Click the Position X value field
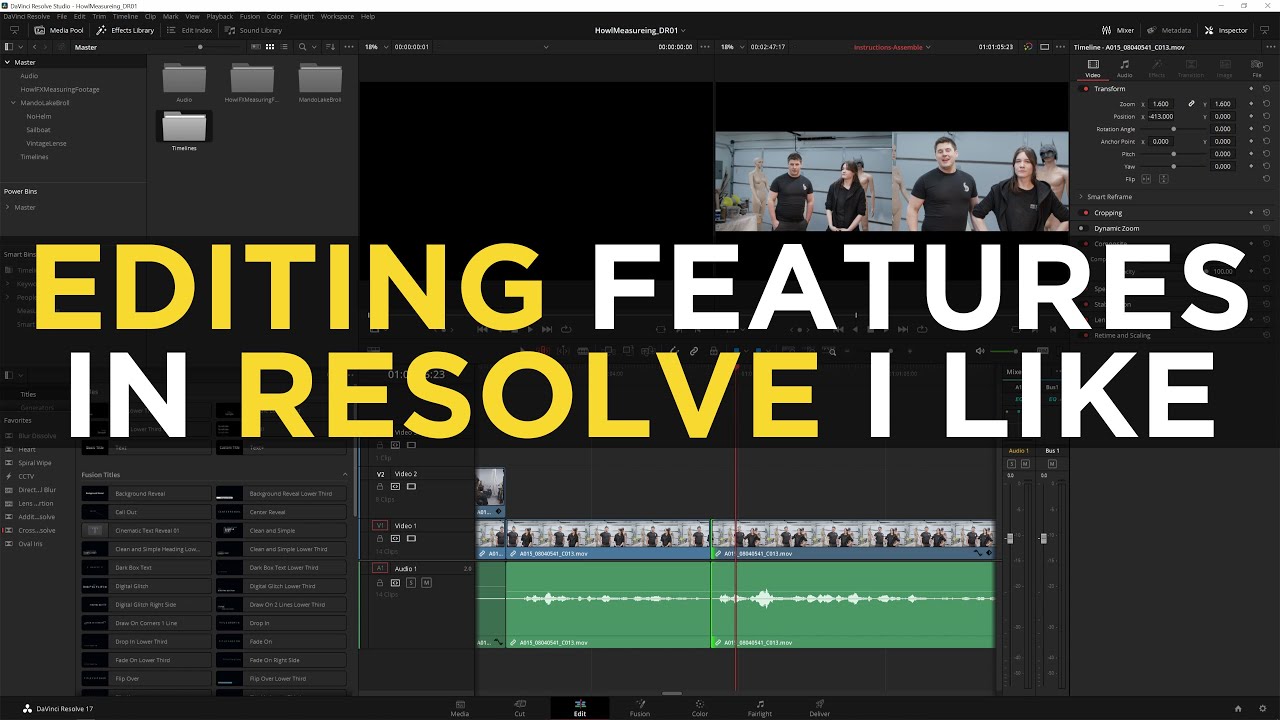 click(x=1163, y=116)
